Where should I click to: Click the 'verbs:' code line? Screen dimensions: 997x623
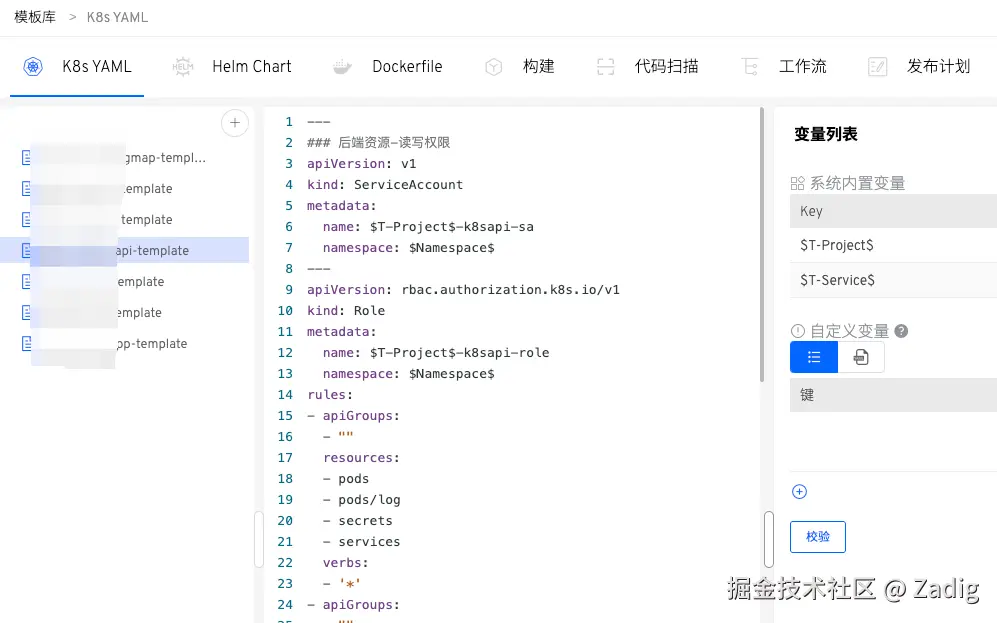coord(345,563)
